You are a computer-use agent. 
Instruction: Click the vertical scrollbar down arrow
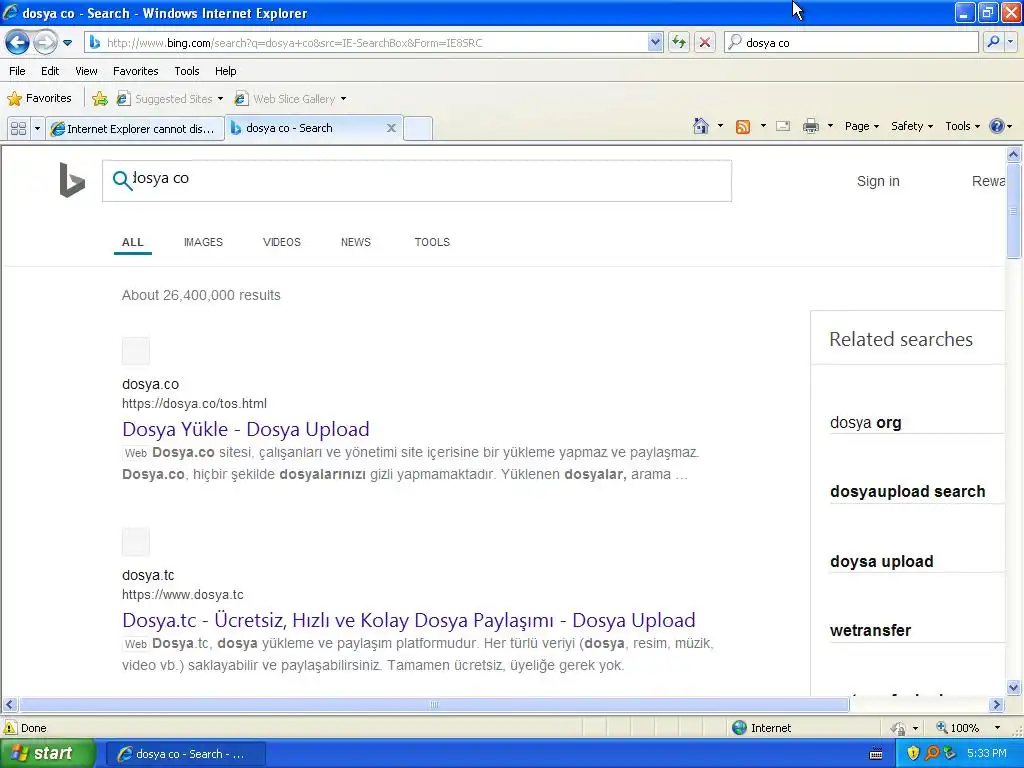pos(1014,687)
